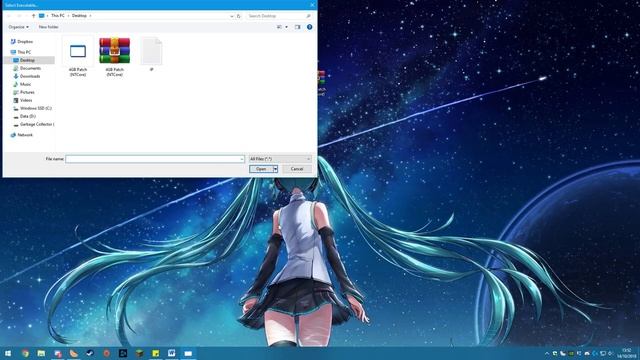
Task: Switch to the active white window taskbar app
Action: pyautogui.click(x=188, y=353)
